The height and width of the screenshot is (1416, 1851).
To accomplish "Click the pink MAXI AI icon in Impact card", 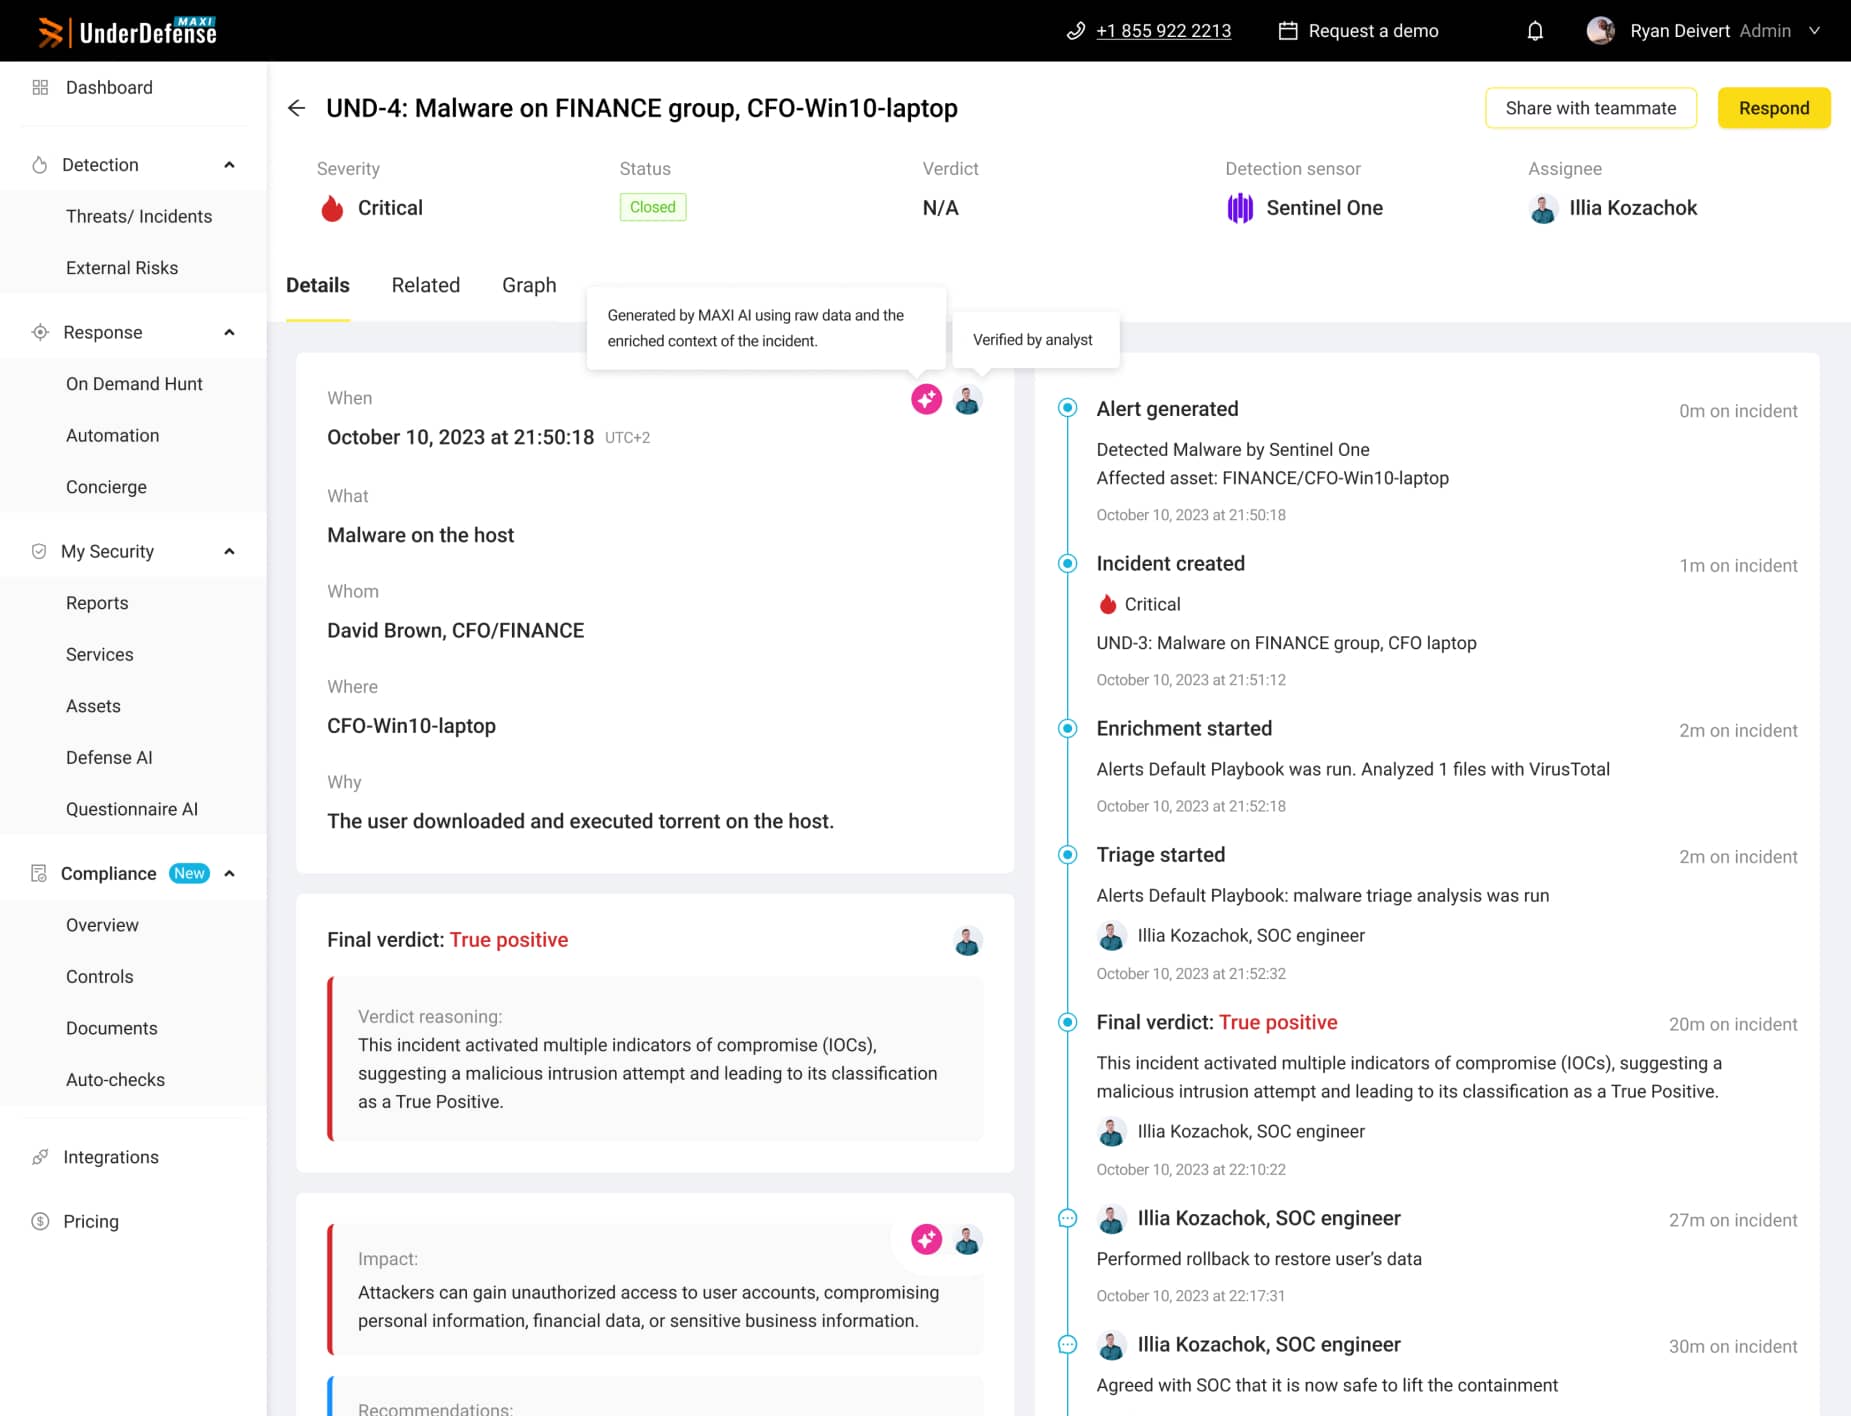I will click(926, 1240).
